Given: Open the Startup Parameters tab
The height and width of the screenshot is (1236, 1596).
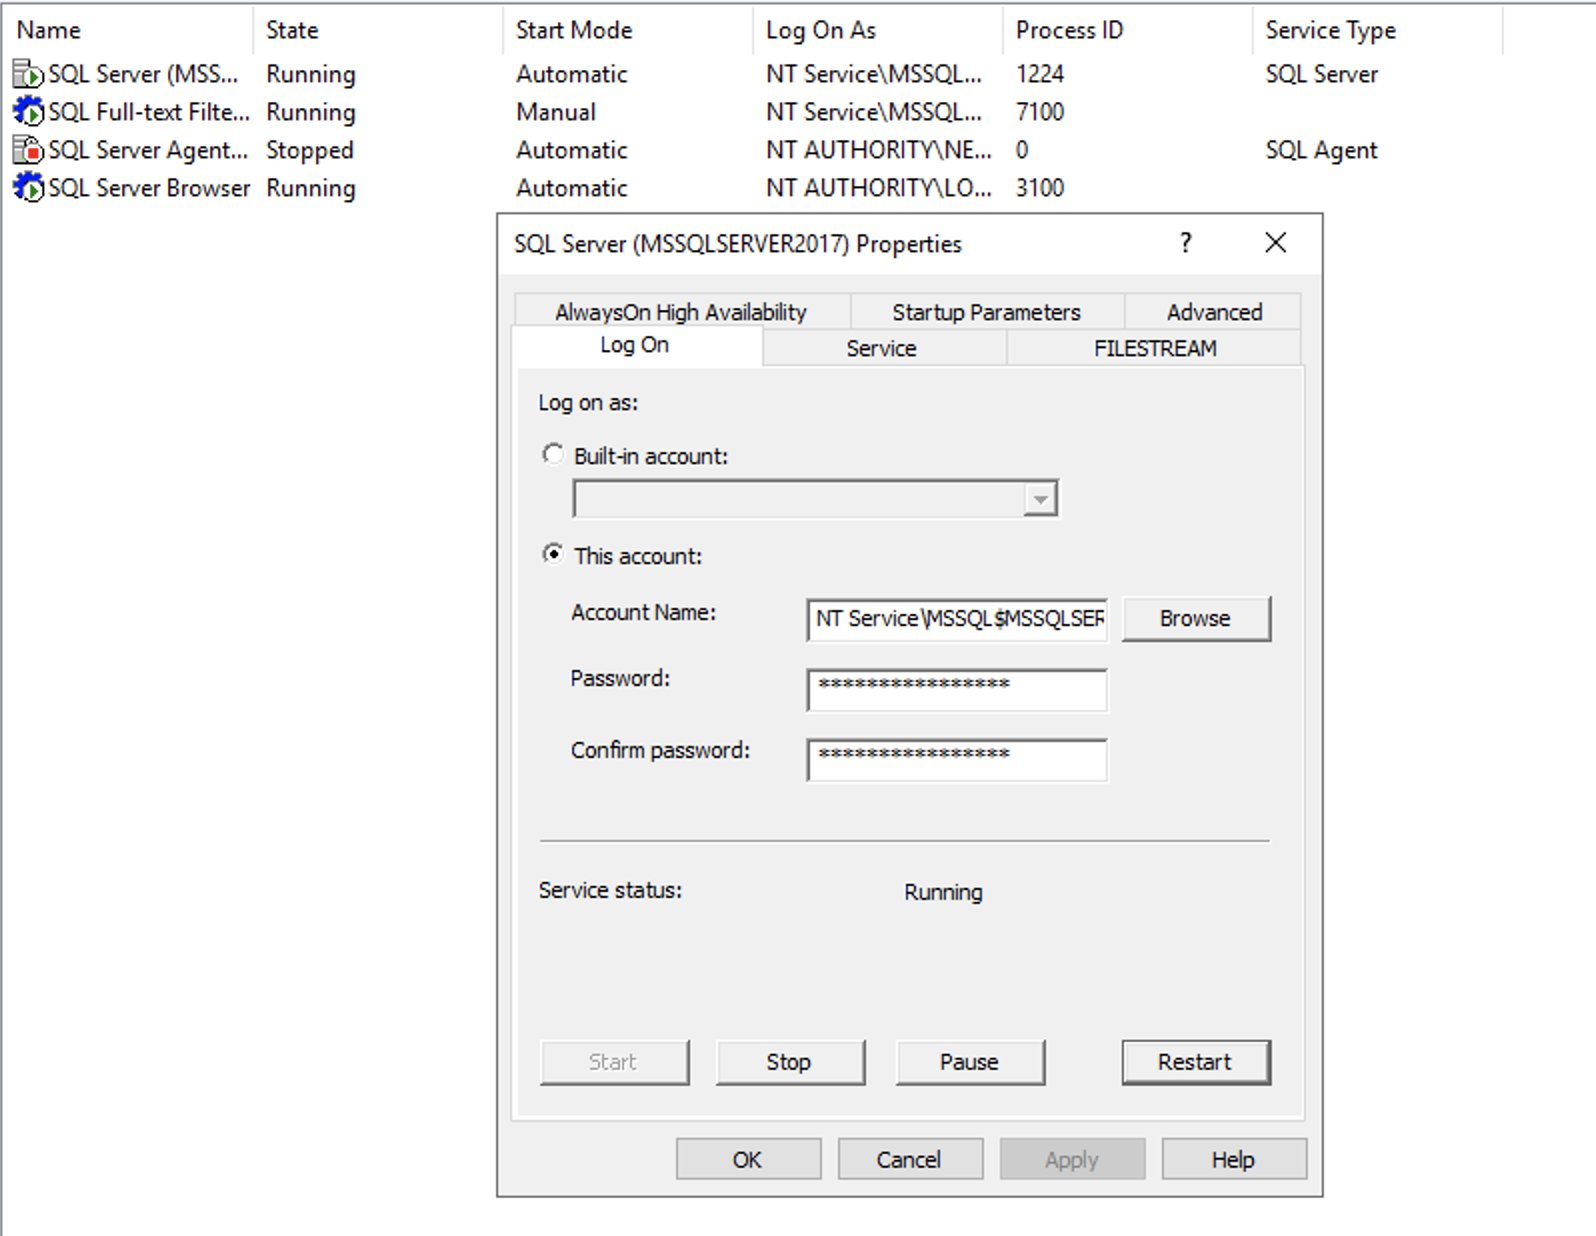Looking at the screenshot, I should [987, 312].
